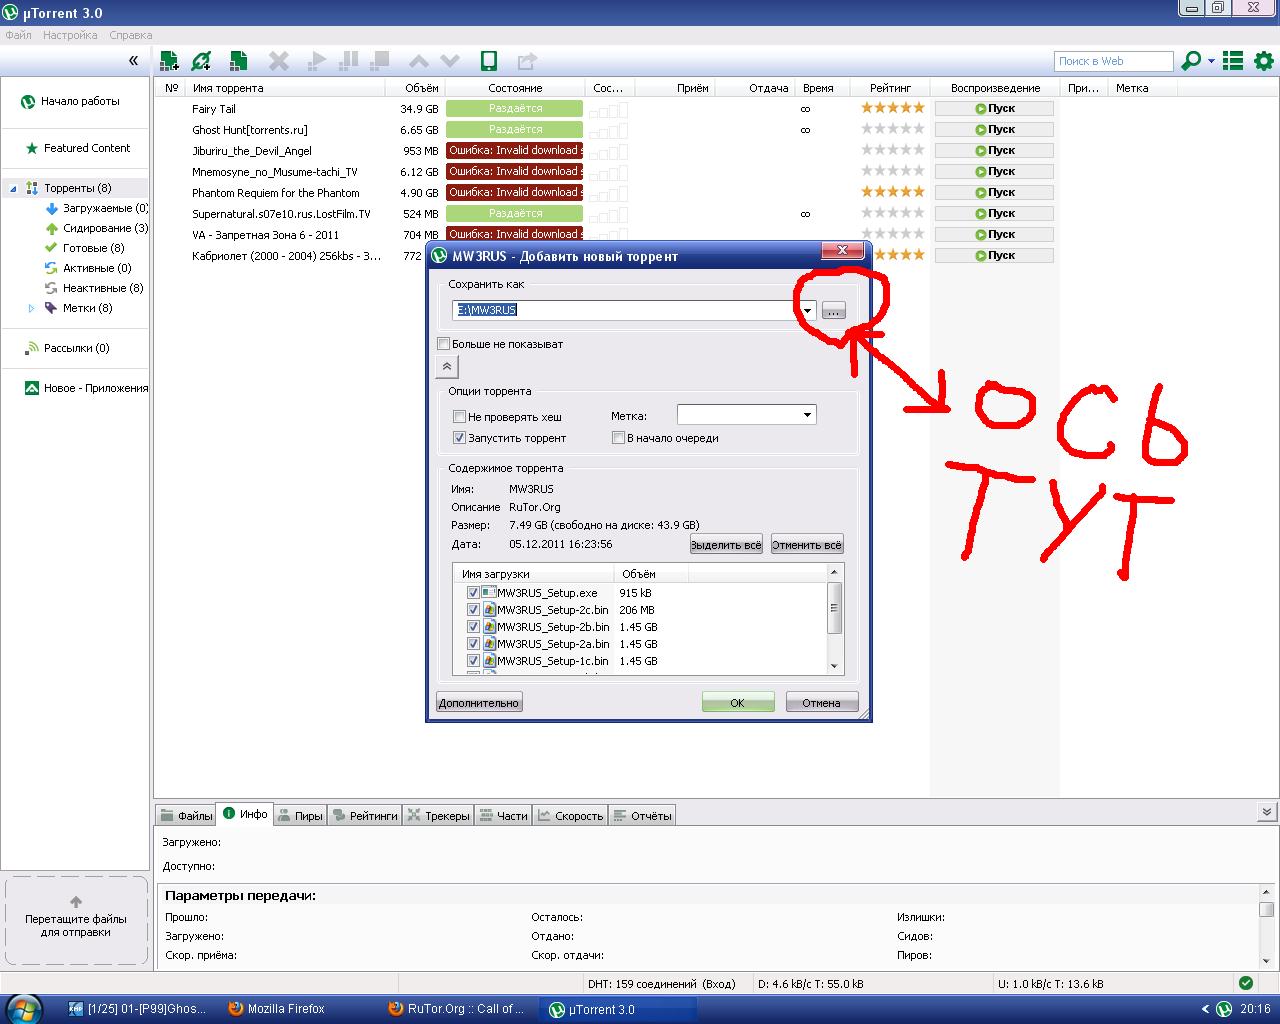This screenshot has height=1024, width=1280.
Task: Click the Add Torrent from URL icon
Action: 202,61
